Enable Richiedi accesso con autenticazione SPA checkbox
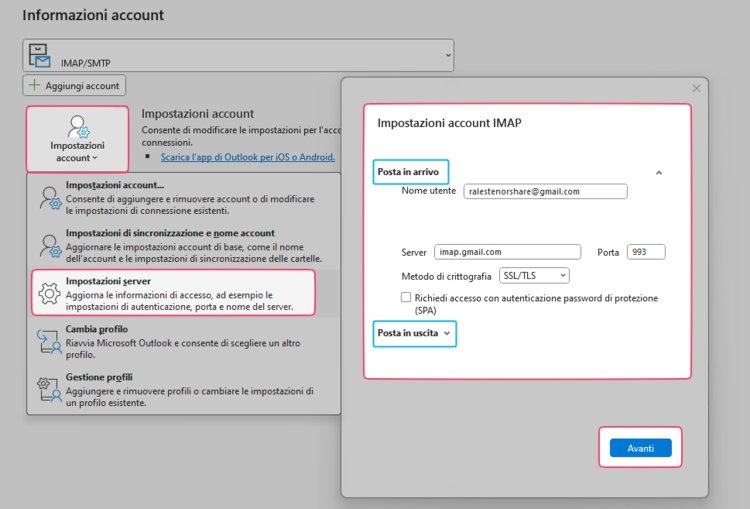Screen dimensions: 750x509 (406, 298)
